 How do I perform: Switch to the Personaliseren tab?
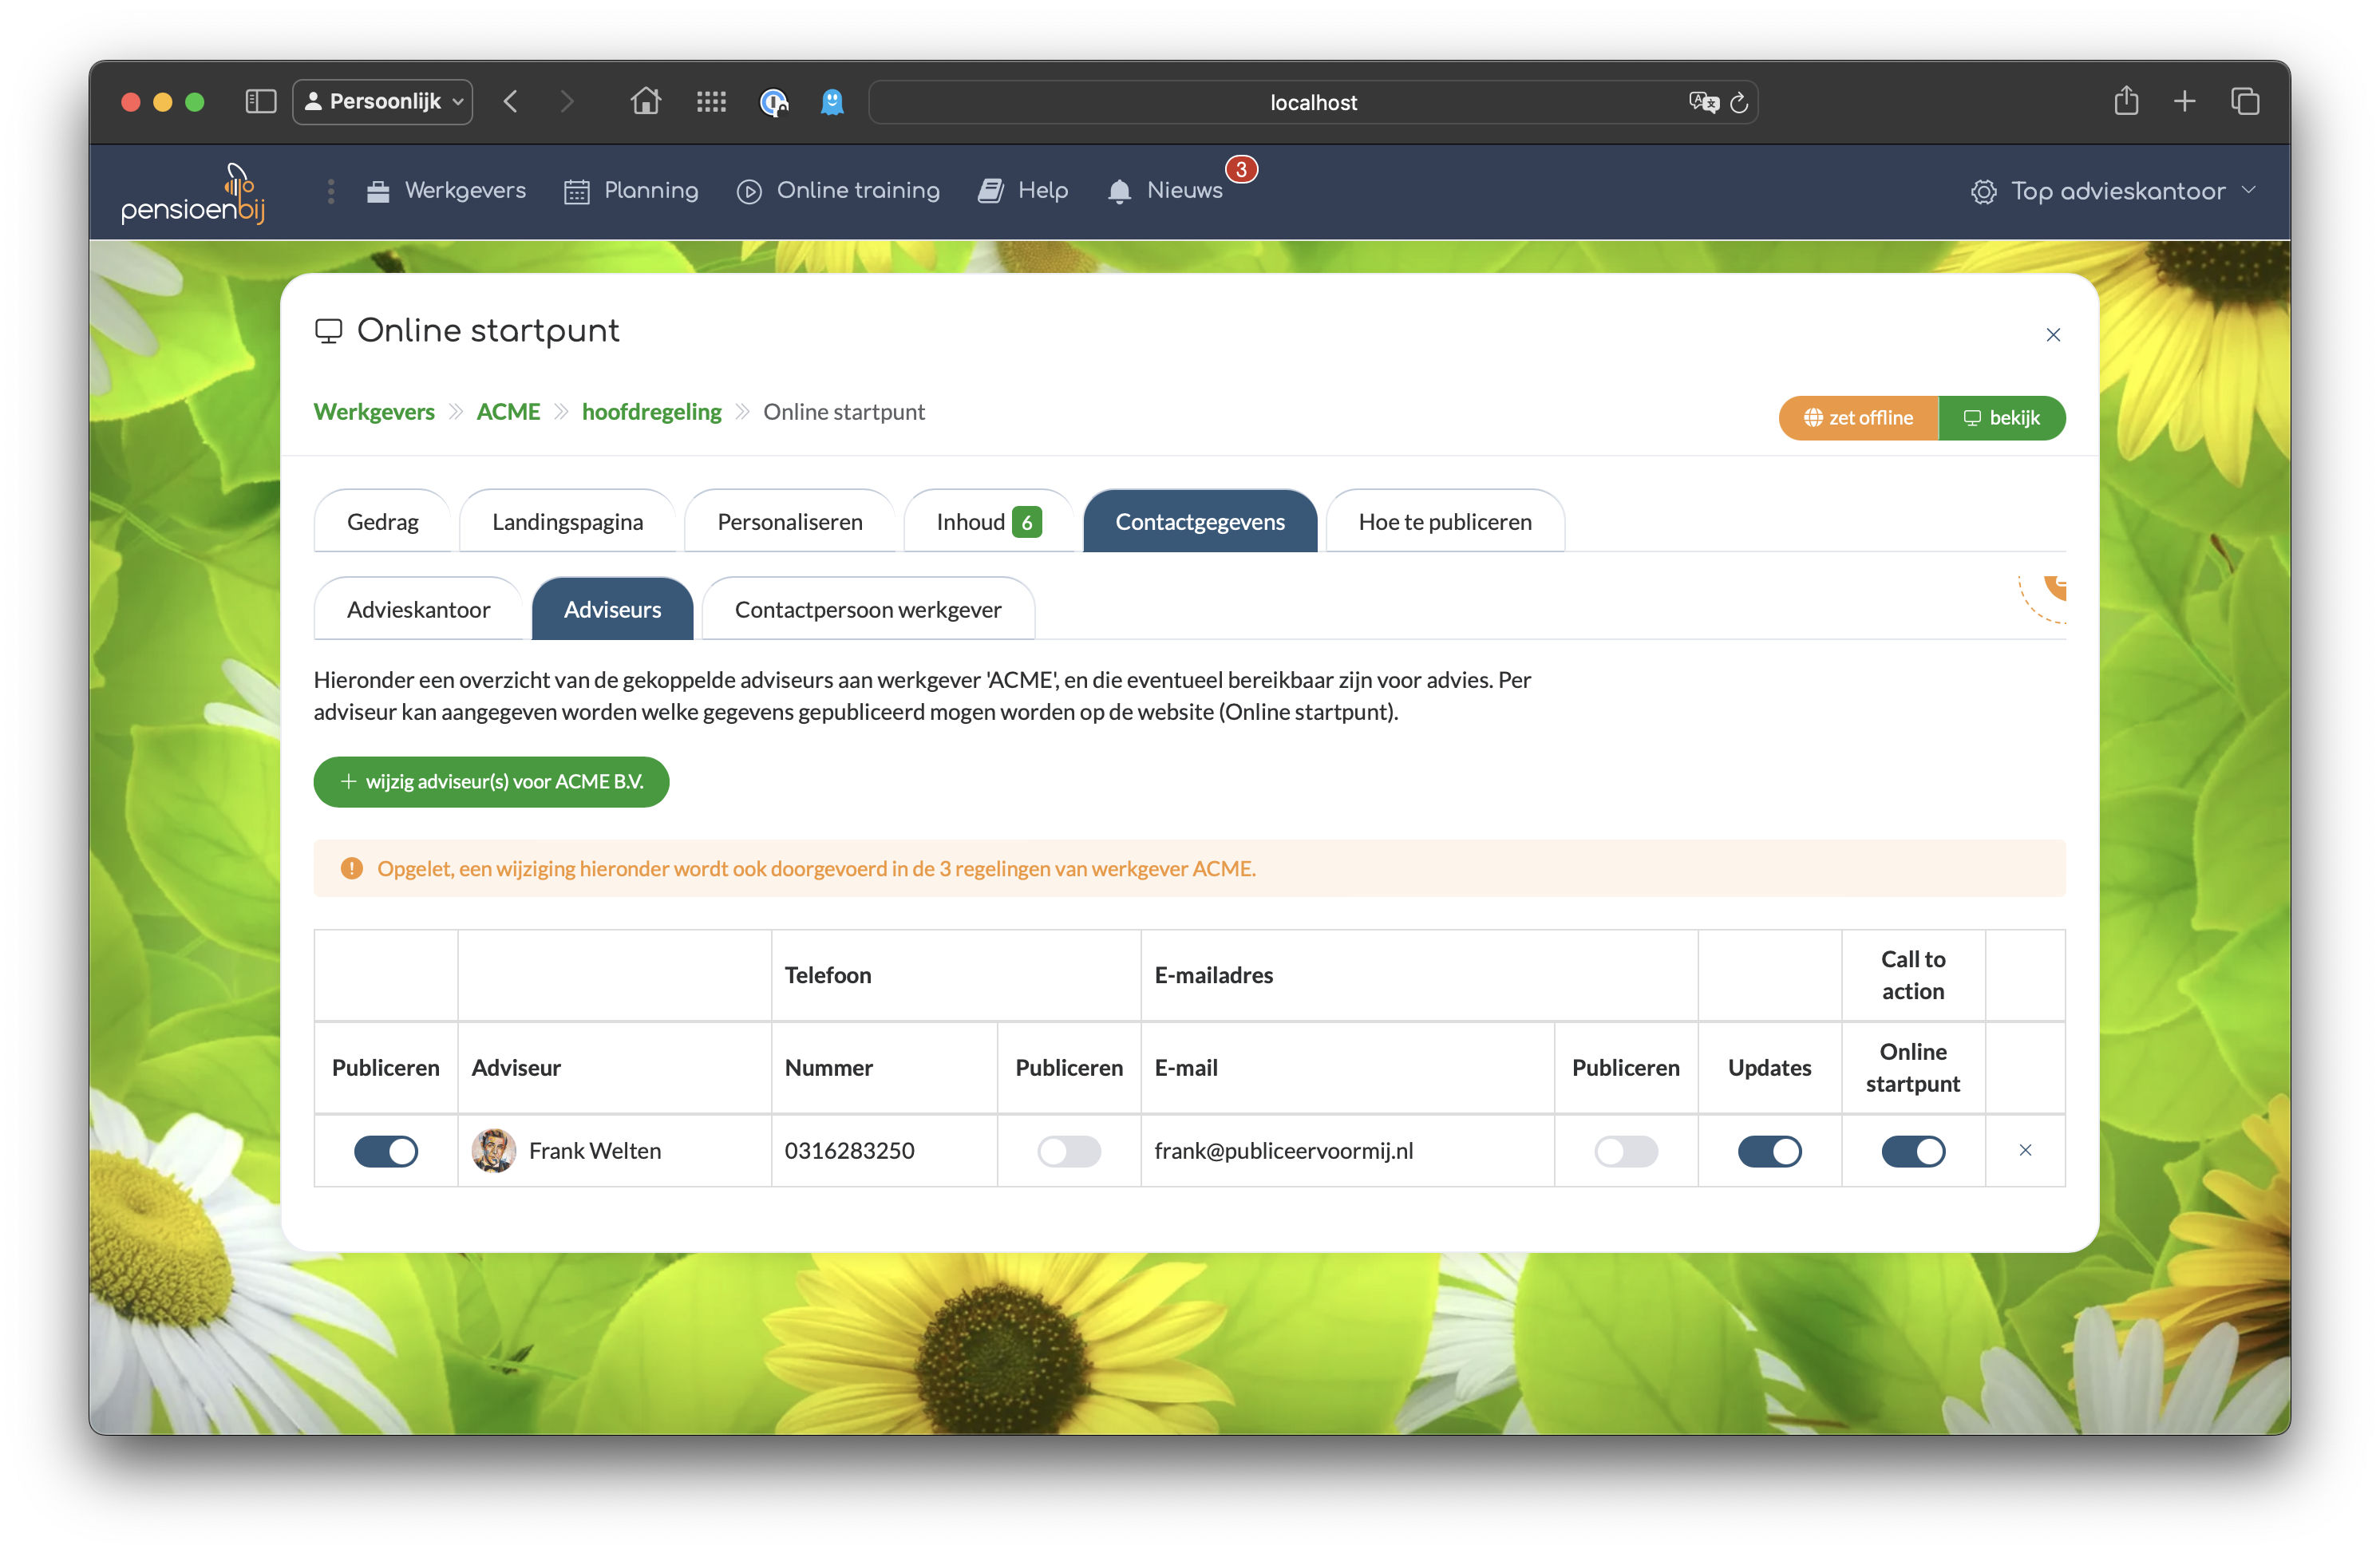(x=789, y=521)
